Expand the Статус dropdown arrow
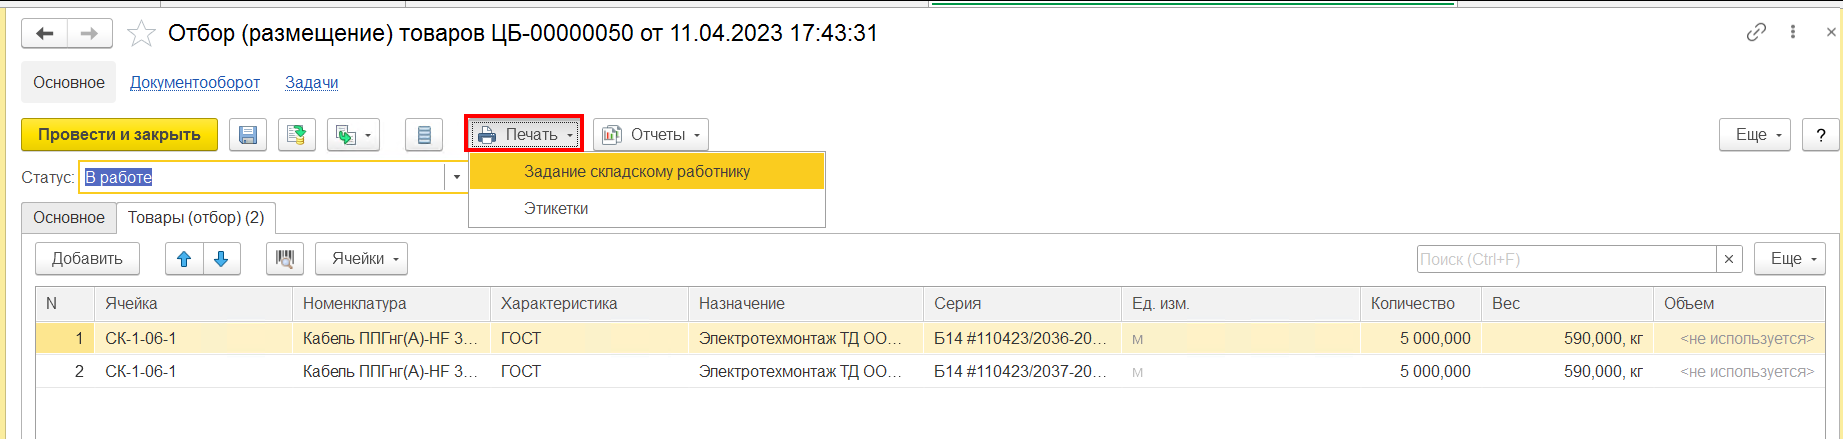 point(456,177)
